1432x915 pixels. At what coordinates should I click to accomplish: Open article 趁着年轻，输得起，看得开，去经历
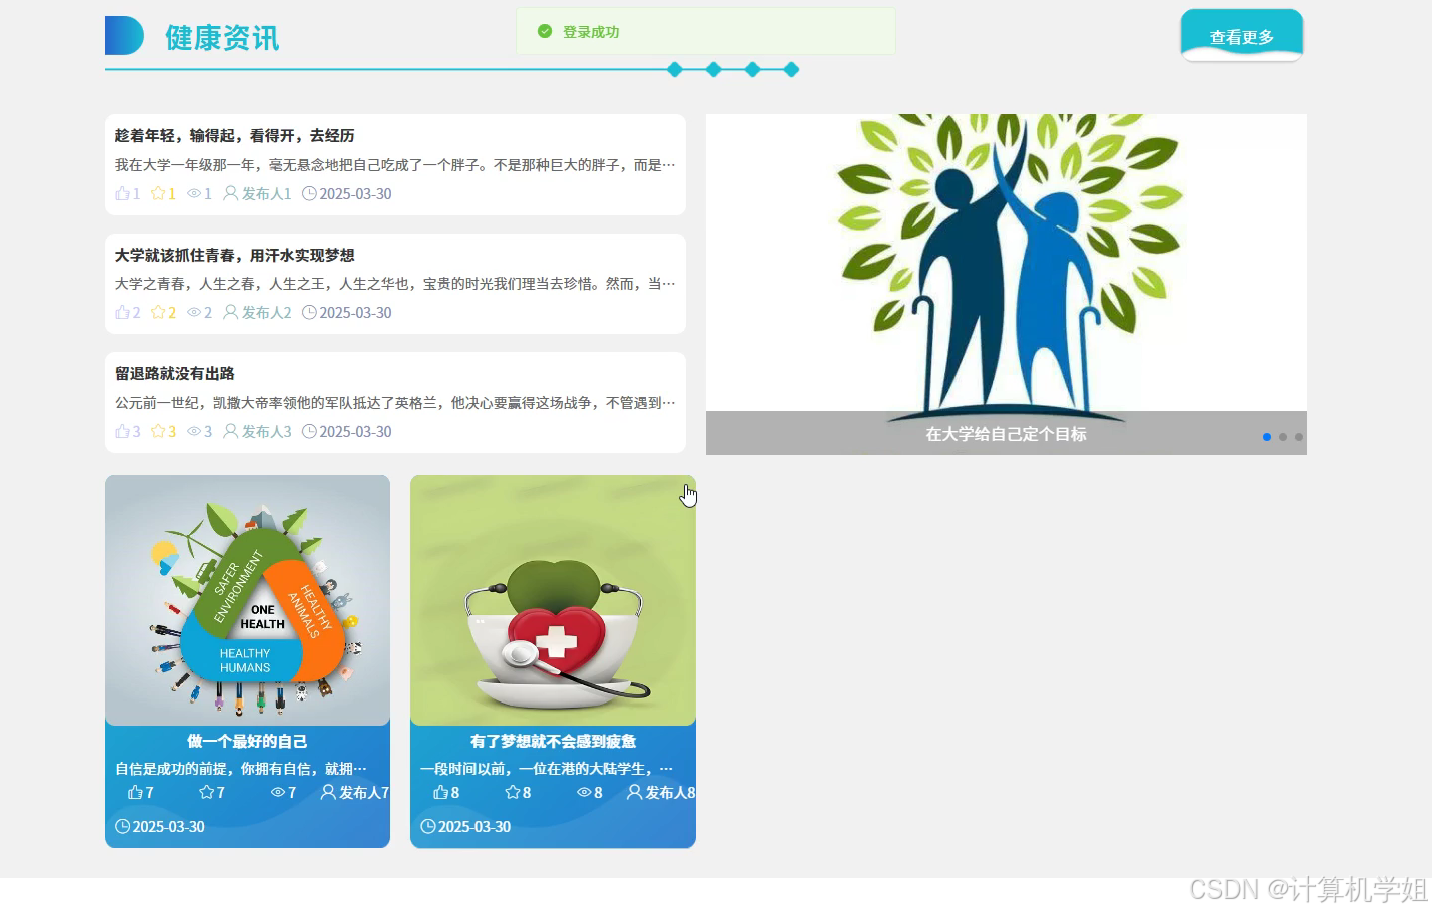[x=234, y=136]
